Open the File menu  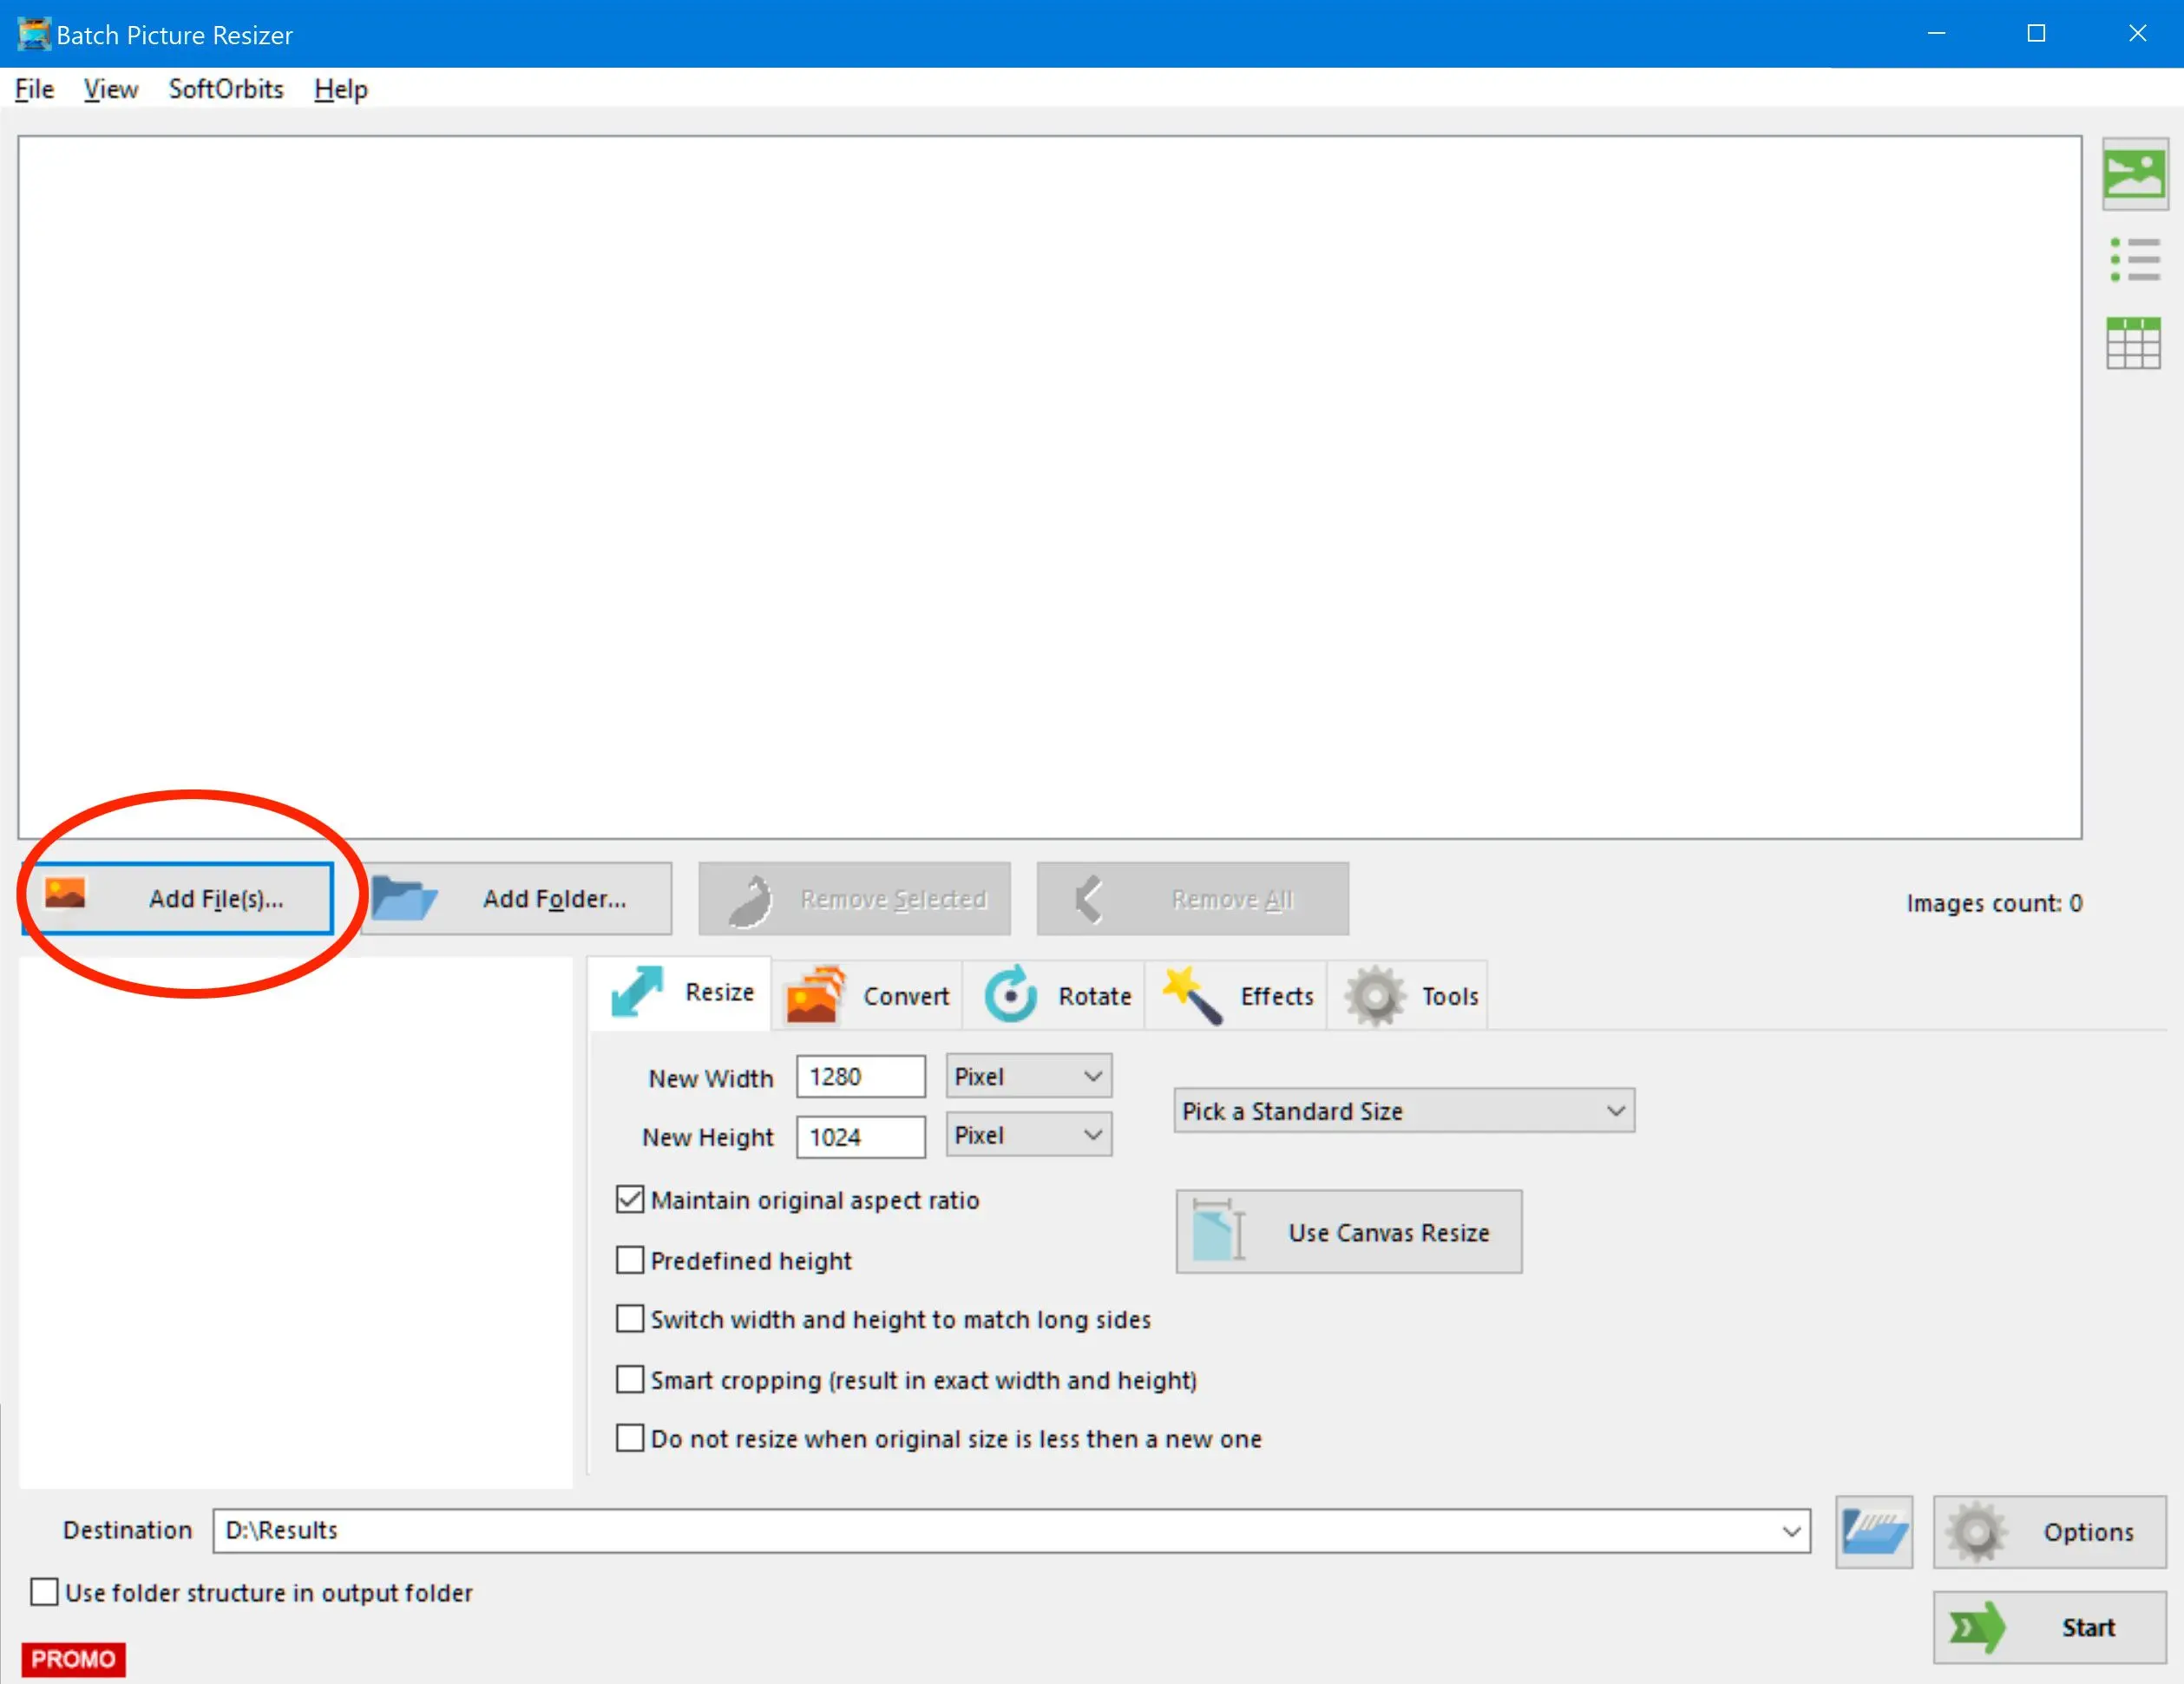point(37,88)
